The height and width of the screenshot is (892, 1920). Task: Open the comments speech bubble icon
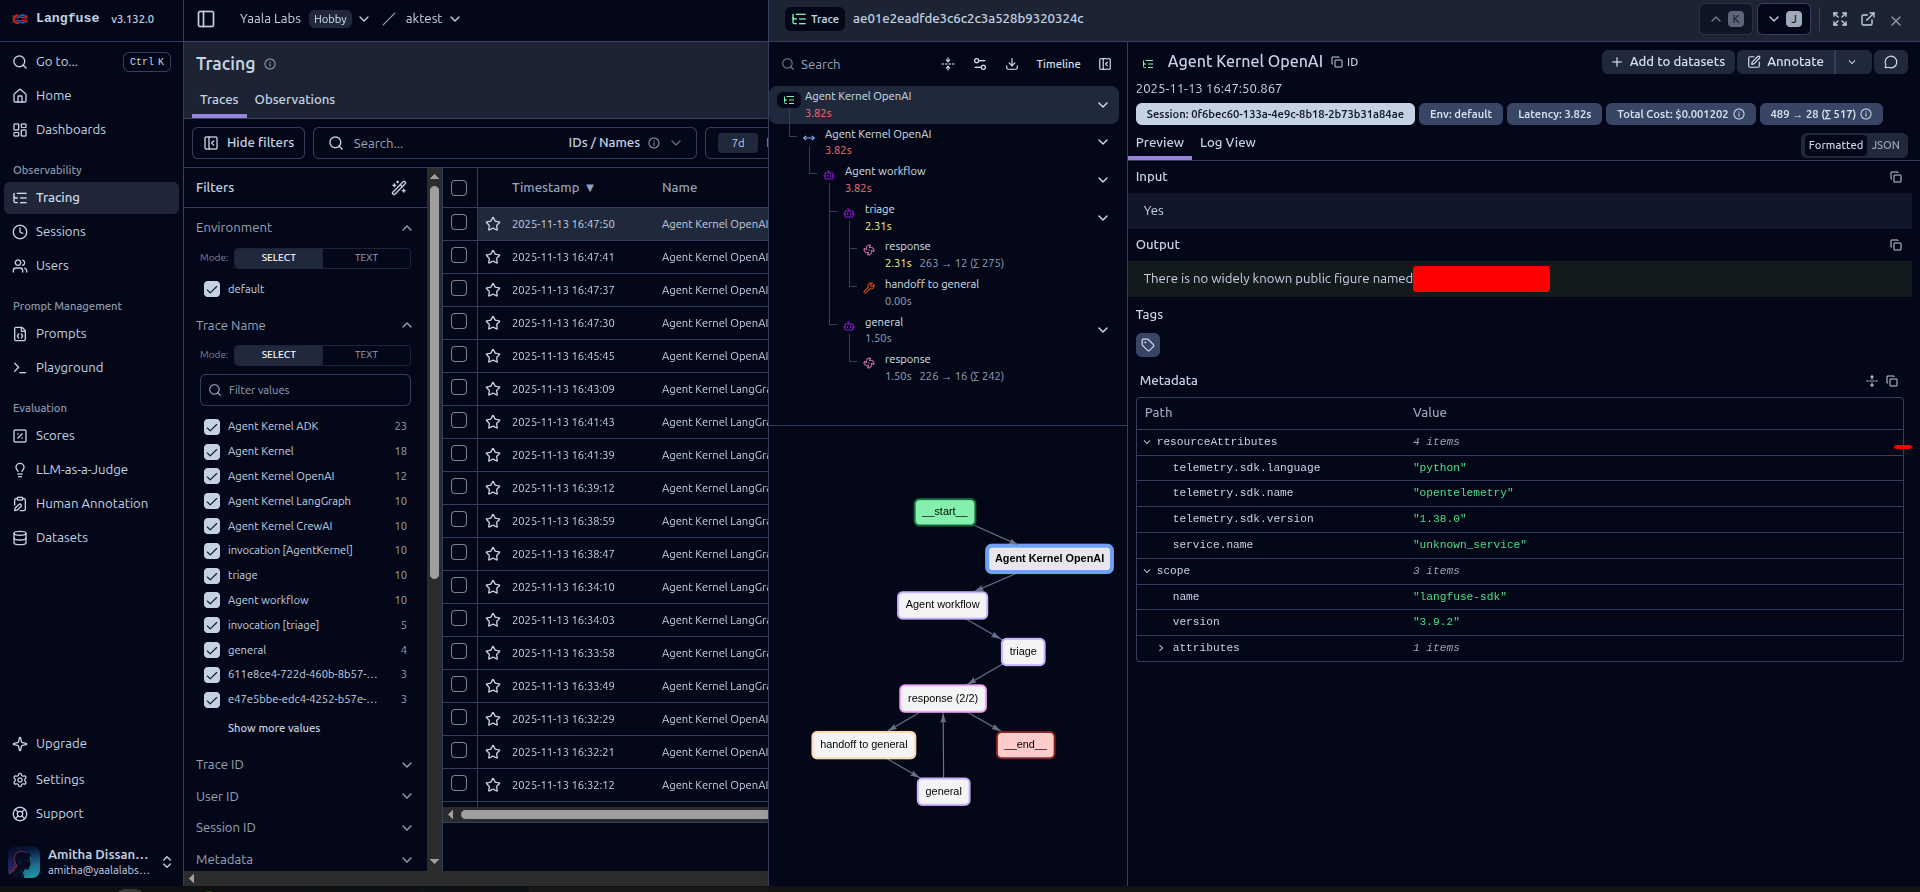(1891, 62)
